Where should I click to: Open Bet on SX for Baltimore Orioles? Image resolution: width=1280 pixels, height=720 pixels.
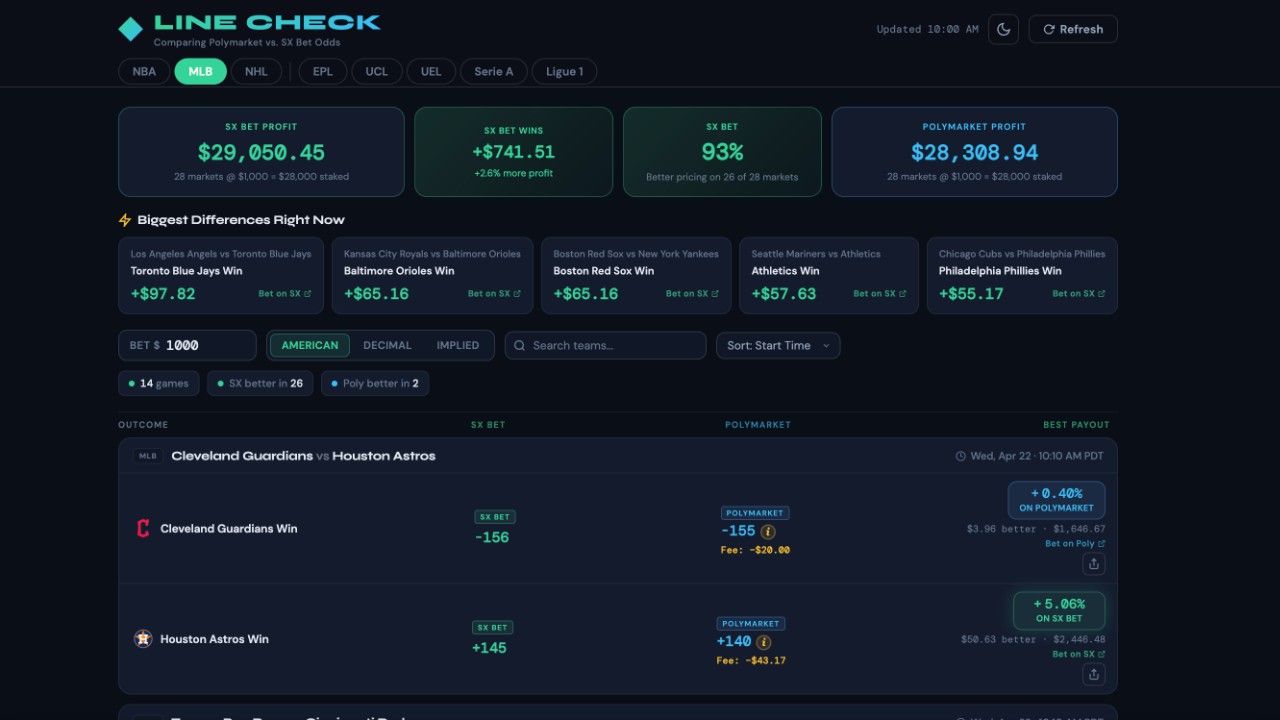494,294
